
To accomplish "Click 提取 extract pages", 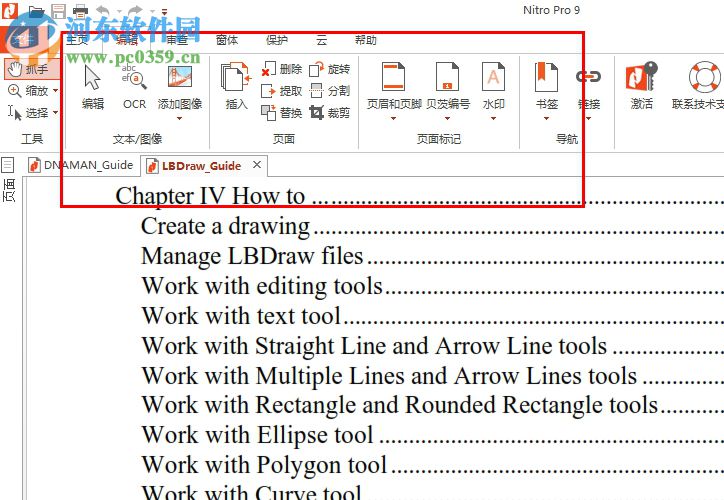I will (x=282, y=91).
